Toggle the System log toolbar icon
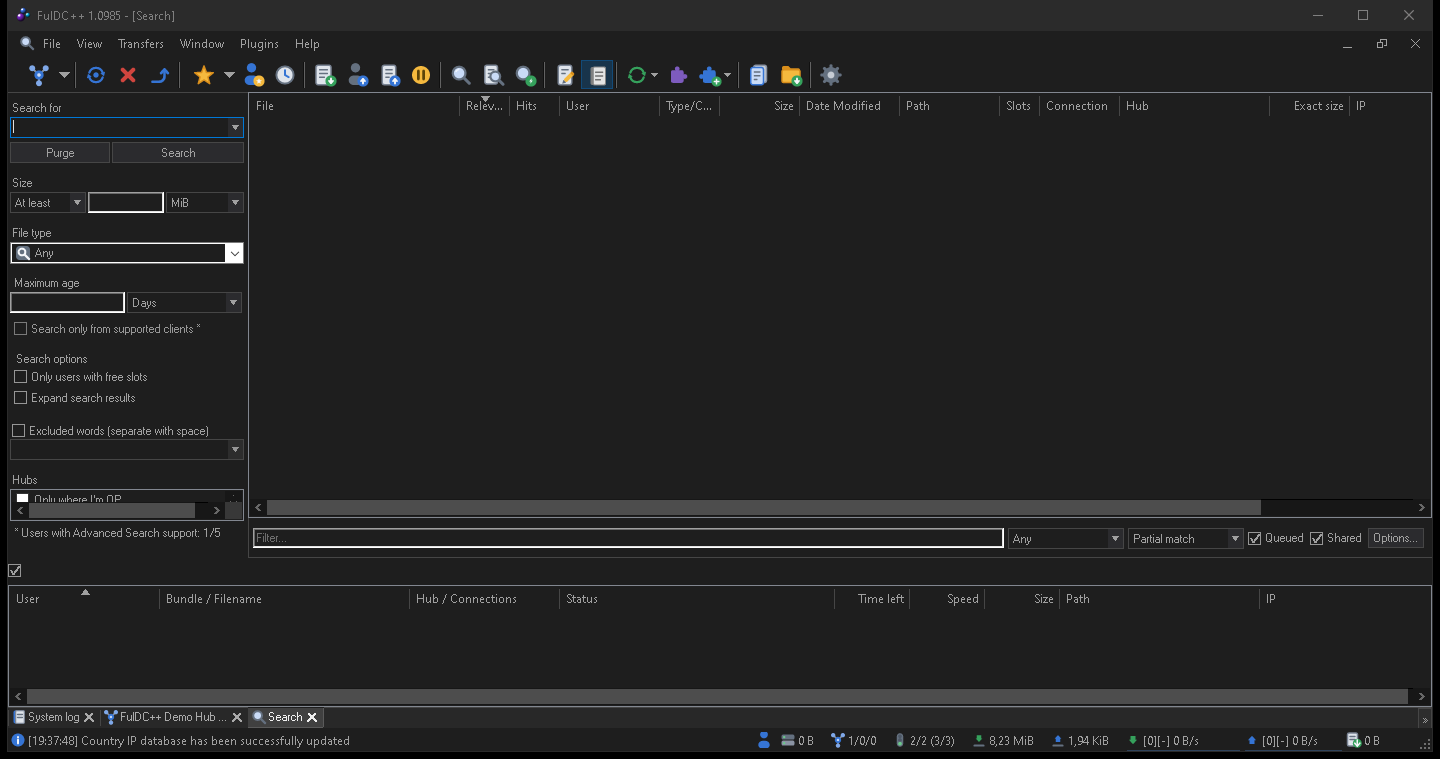This screenshot has height=759, width=1440. 597,75
